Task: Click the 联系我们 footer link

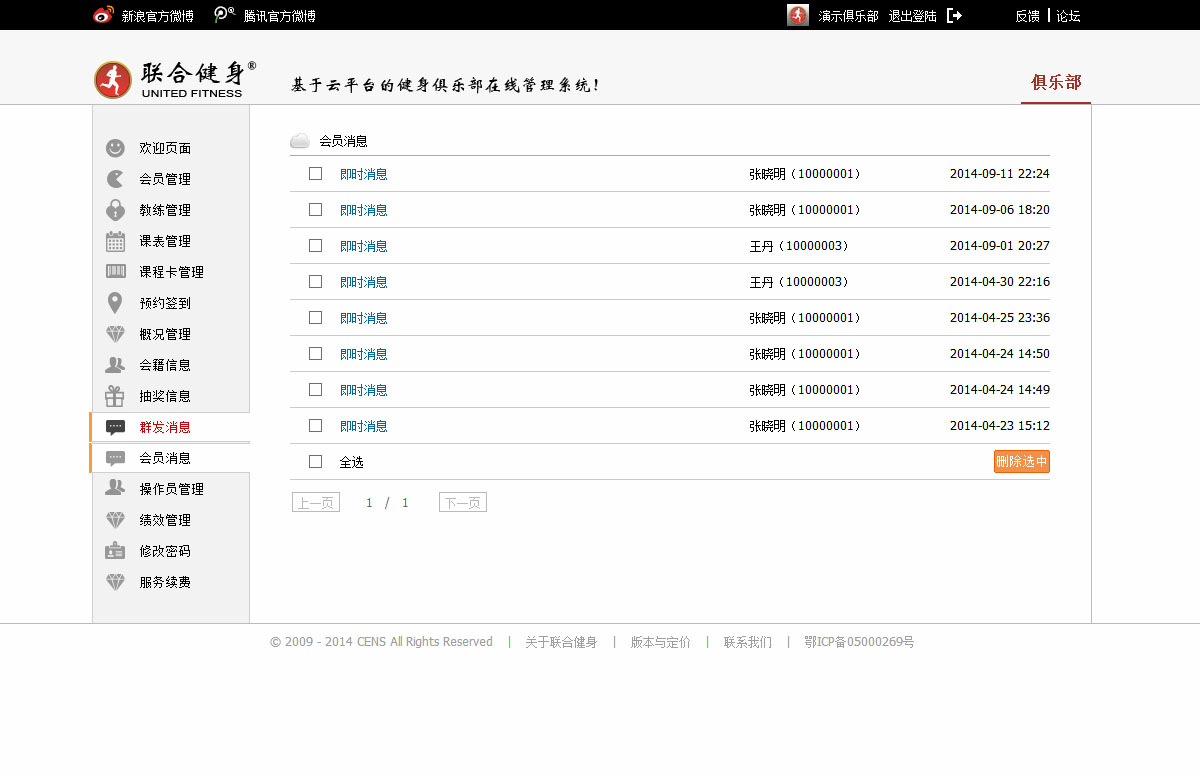Action: pos(748,642)
